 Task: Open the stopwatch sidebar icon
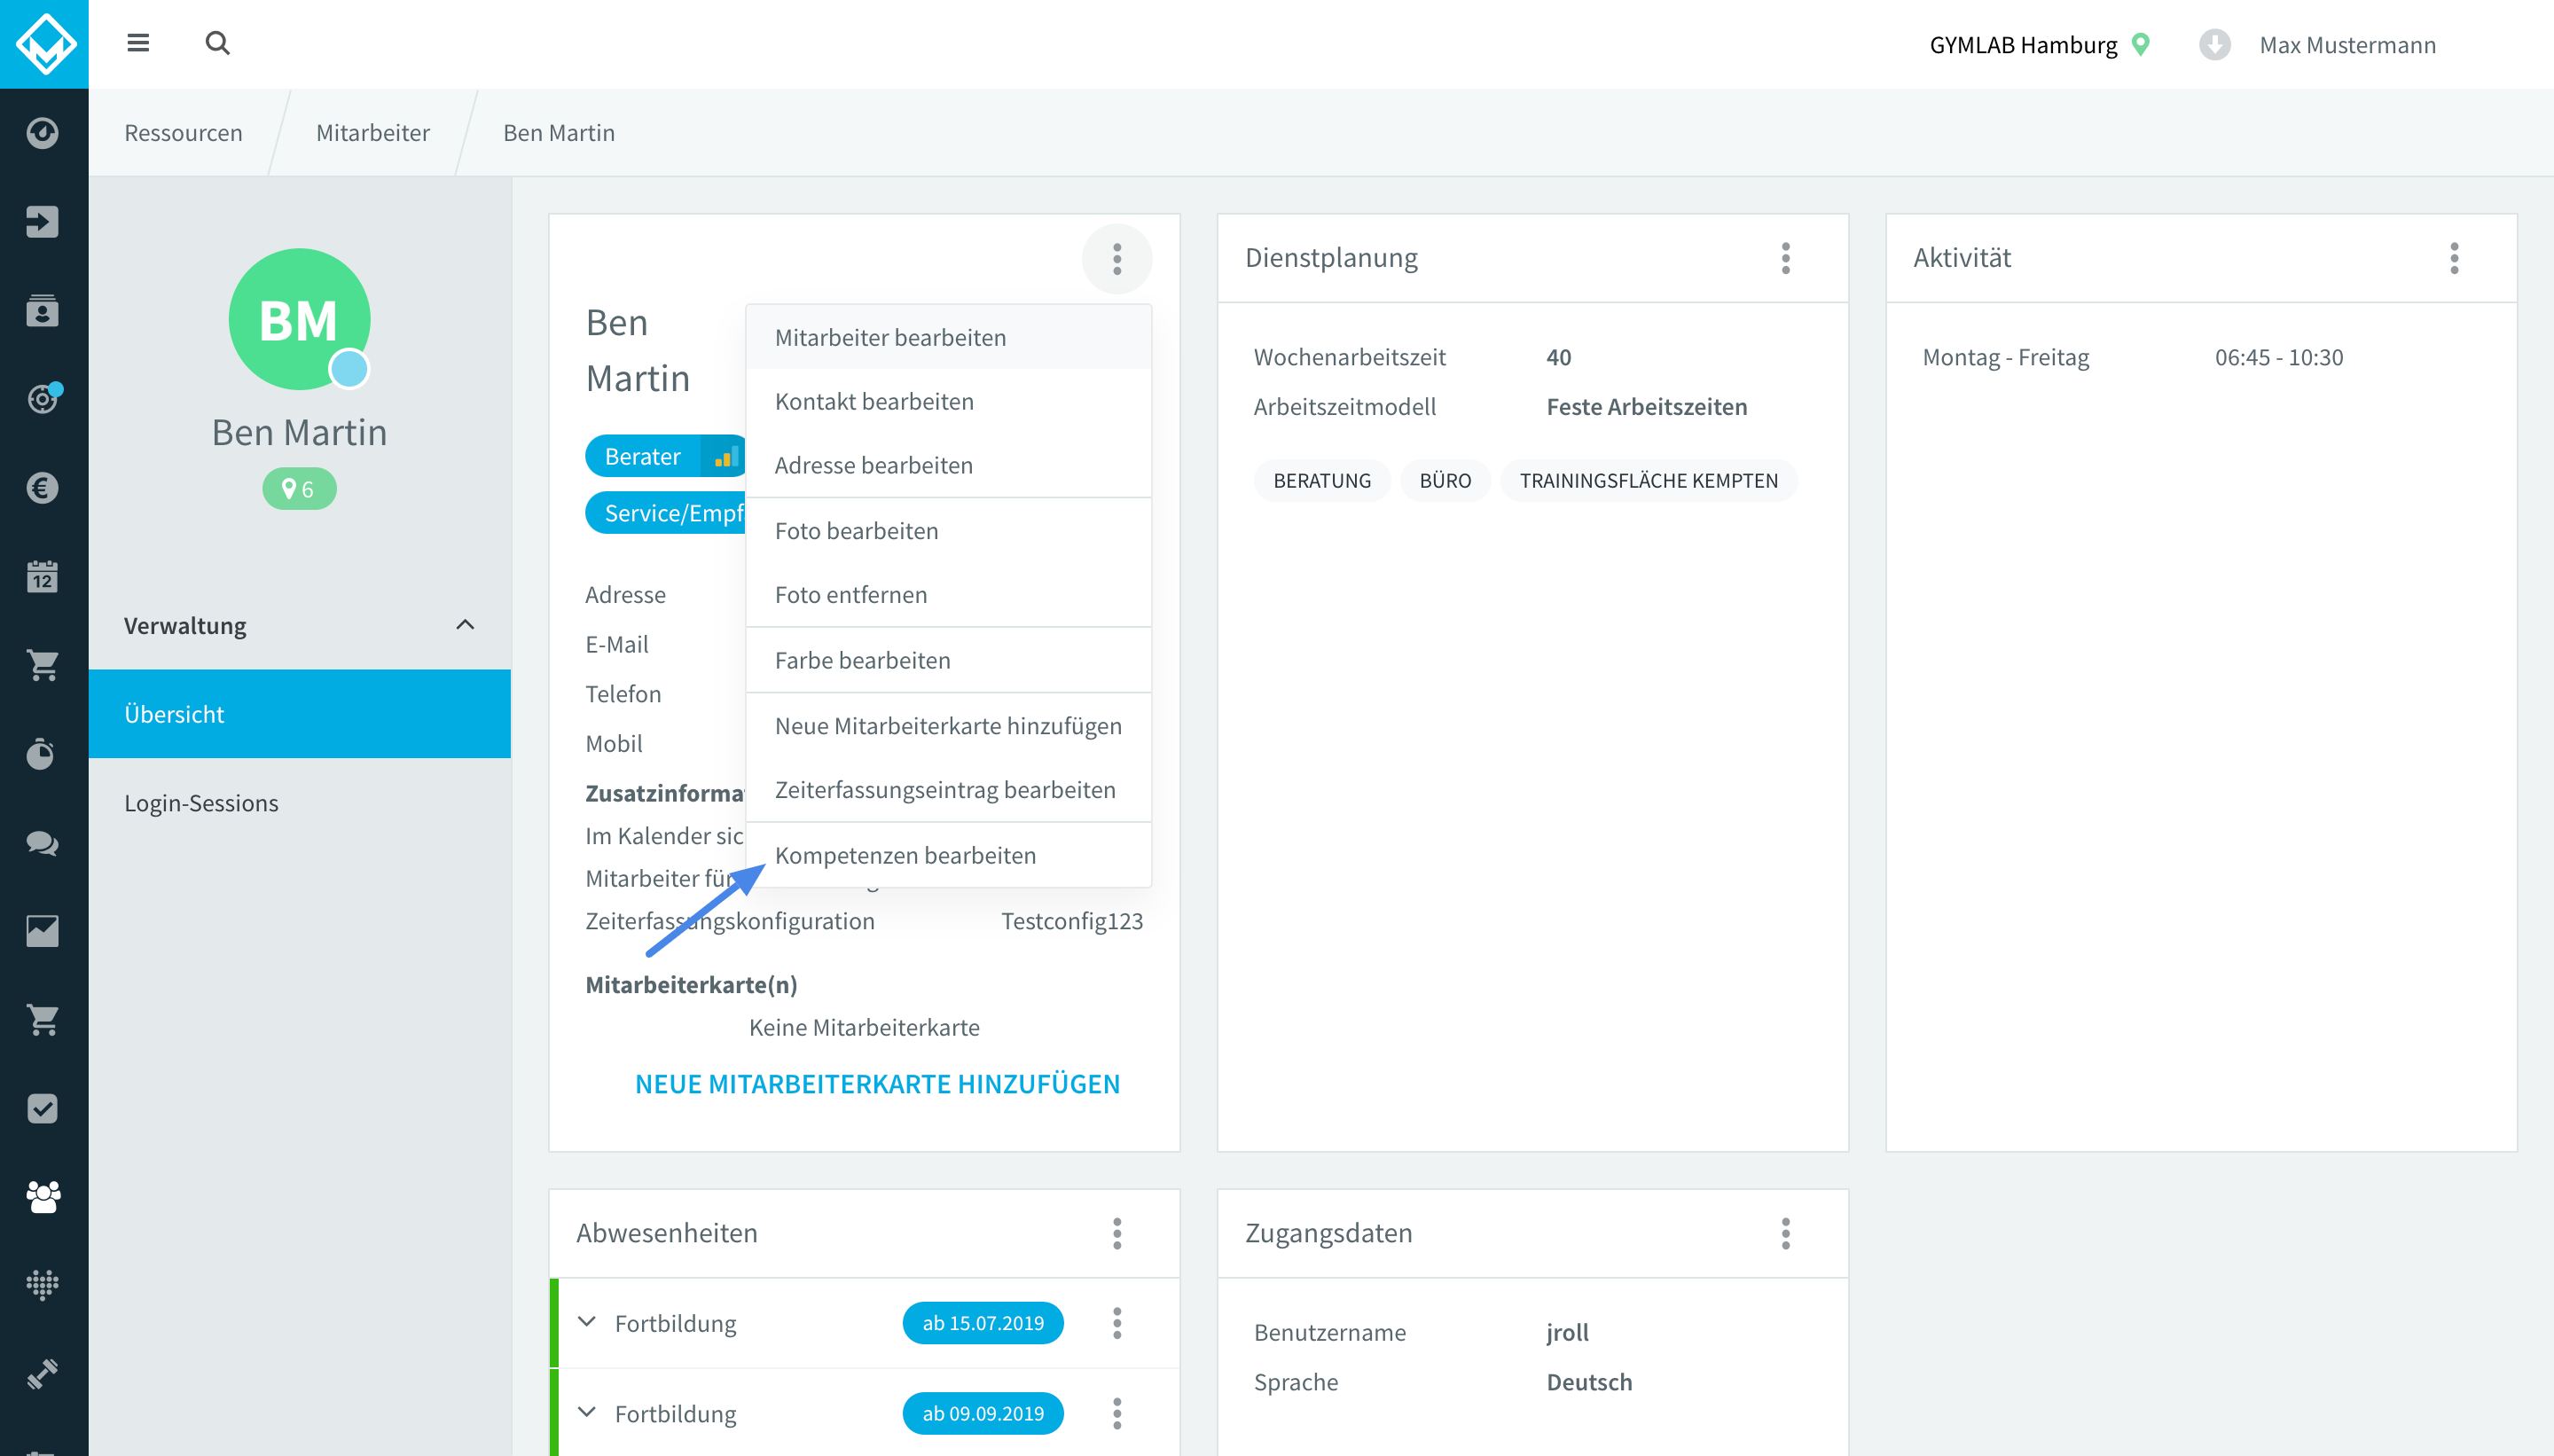(x=42, y=753)
